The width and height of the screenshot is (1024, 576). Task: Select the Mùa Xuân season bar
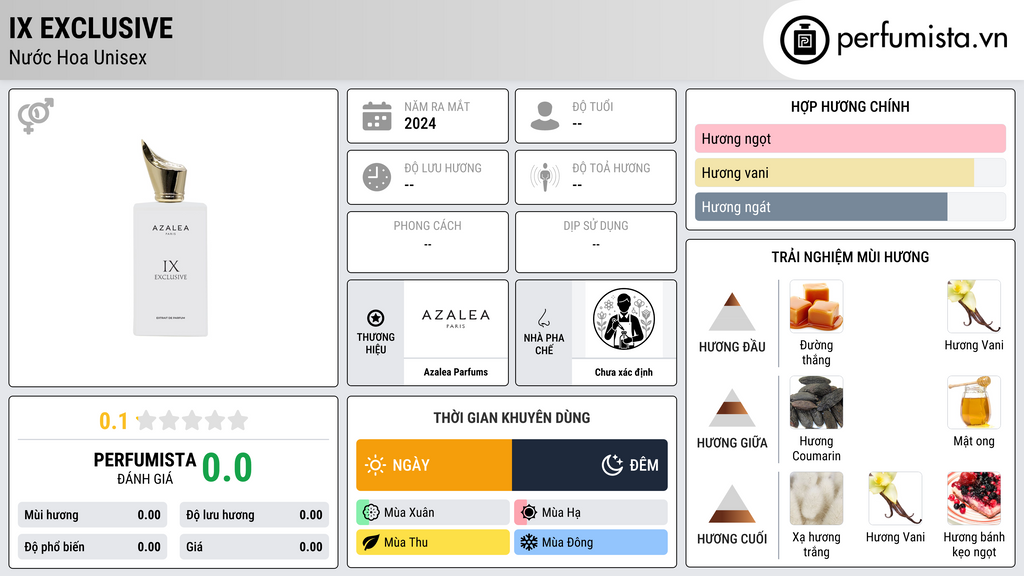pos(433,513)
